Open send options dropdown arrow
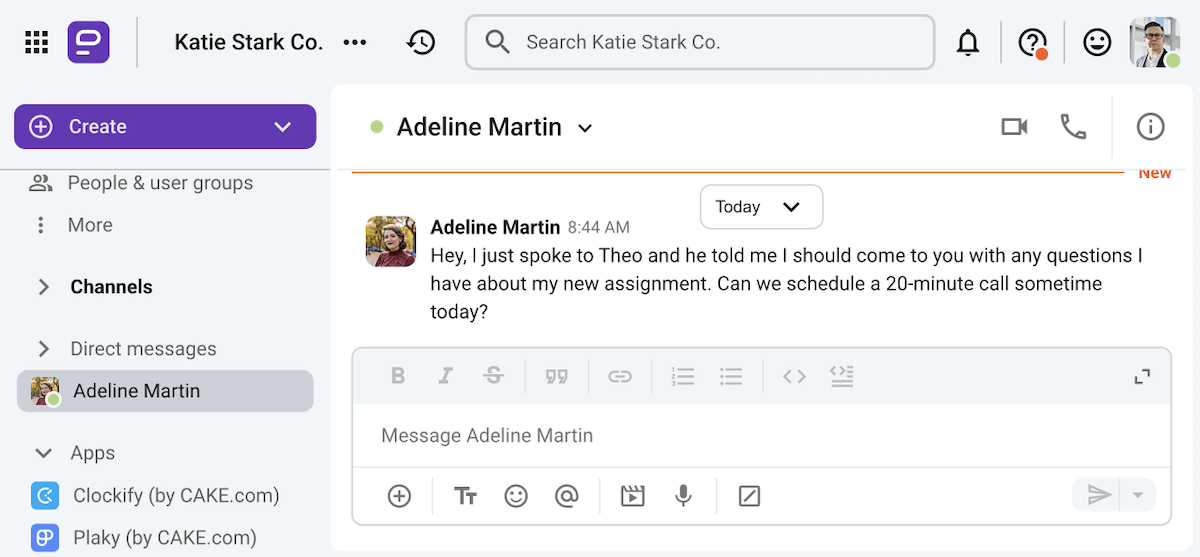 1138,495
